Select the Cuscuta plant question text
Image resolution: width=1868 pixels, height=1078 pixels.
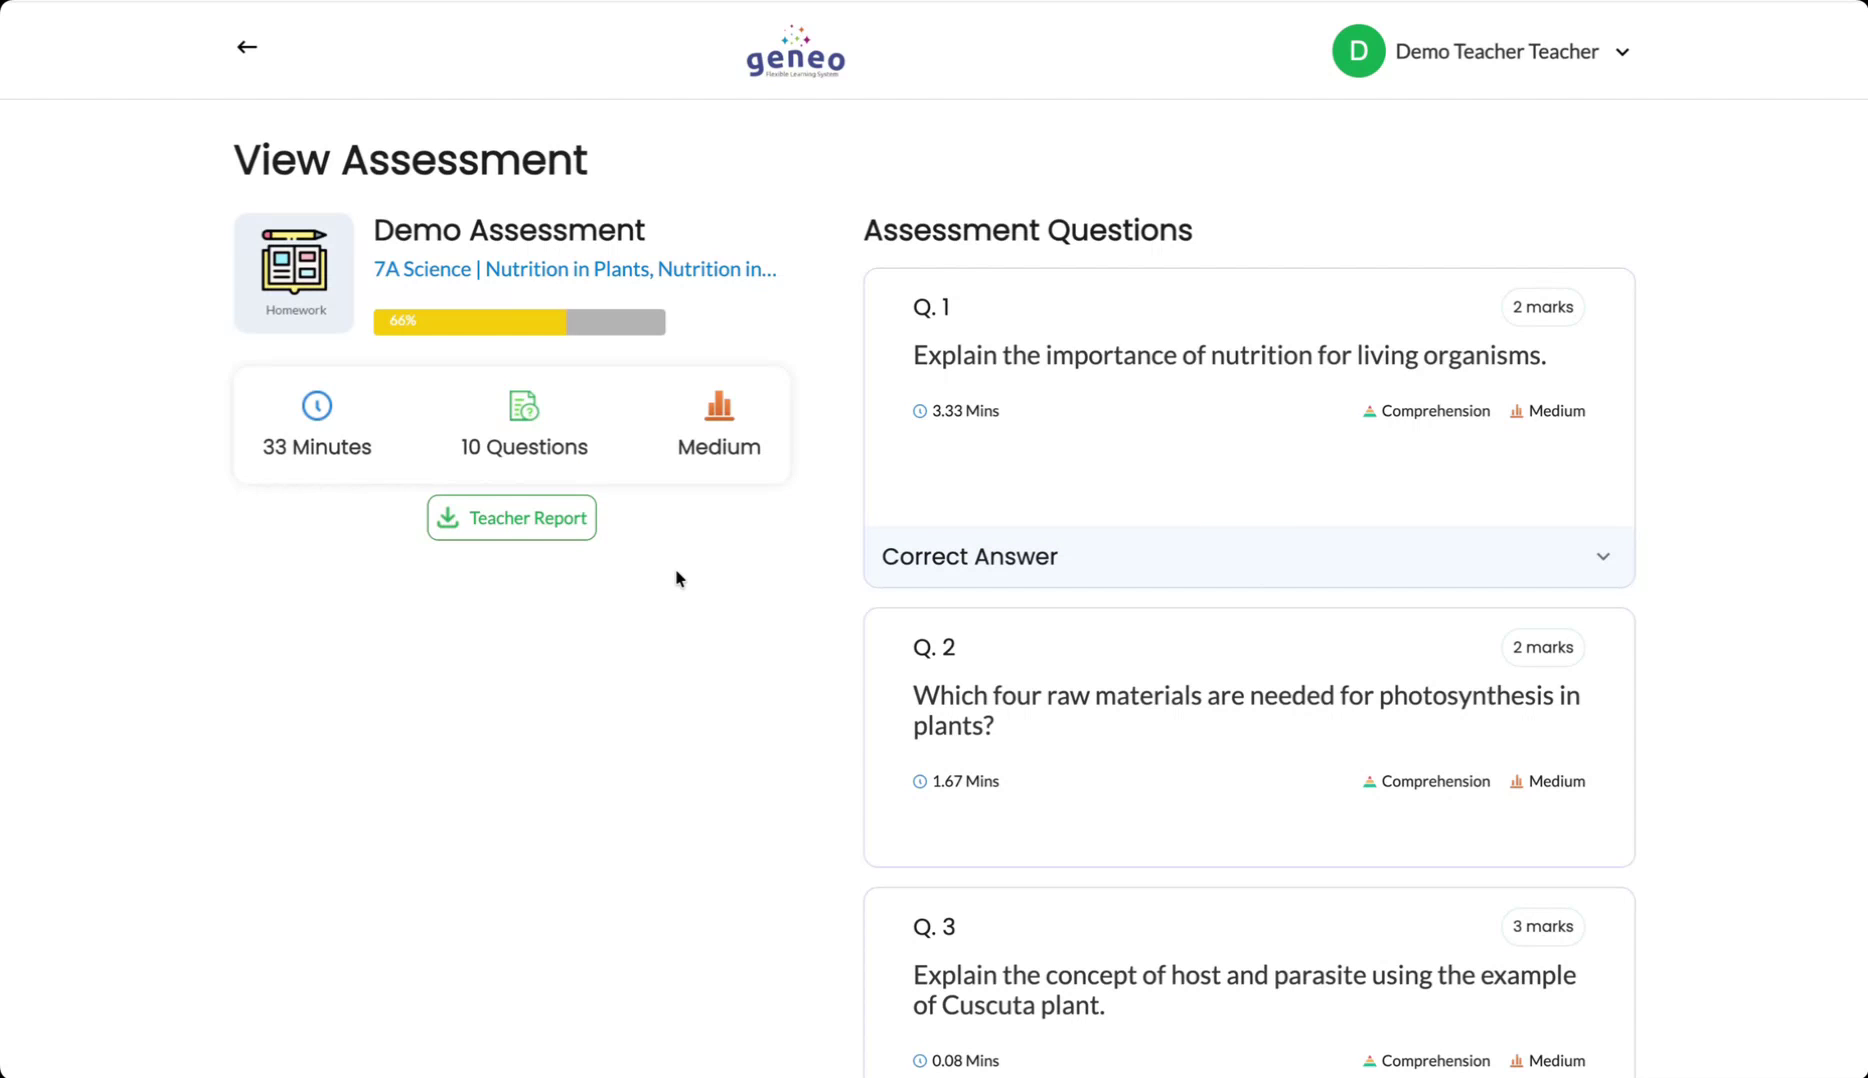1244,990
